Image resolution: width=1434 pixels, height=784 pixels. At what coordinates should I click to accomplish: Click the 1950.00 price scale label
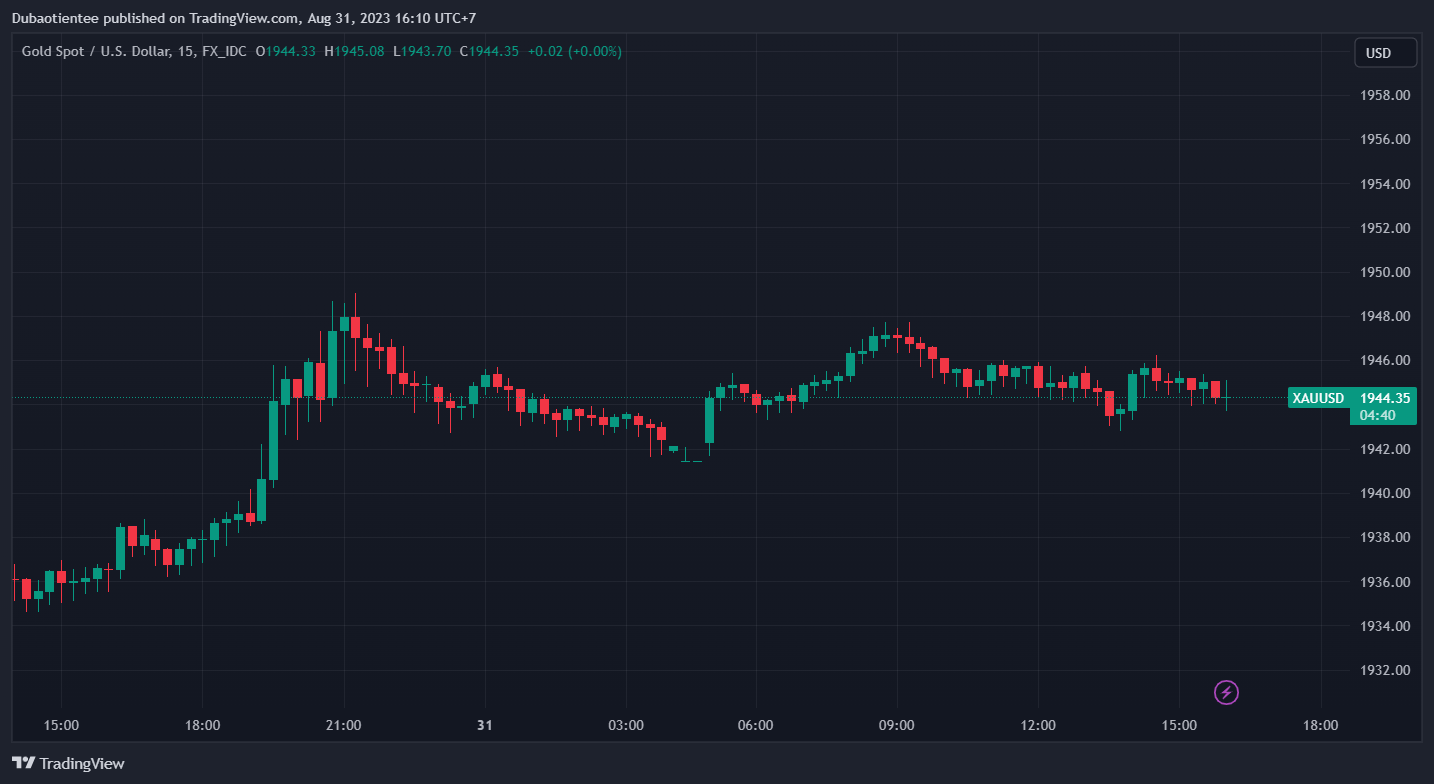(x=1386, y=272)
